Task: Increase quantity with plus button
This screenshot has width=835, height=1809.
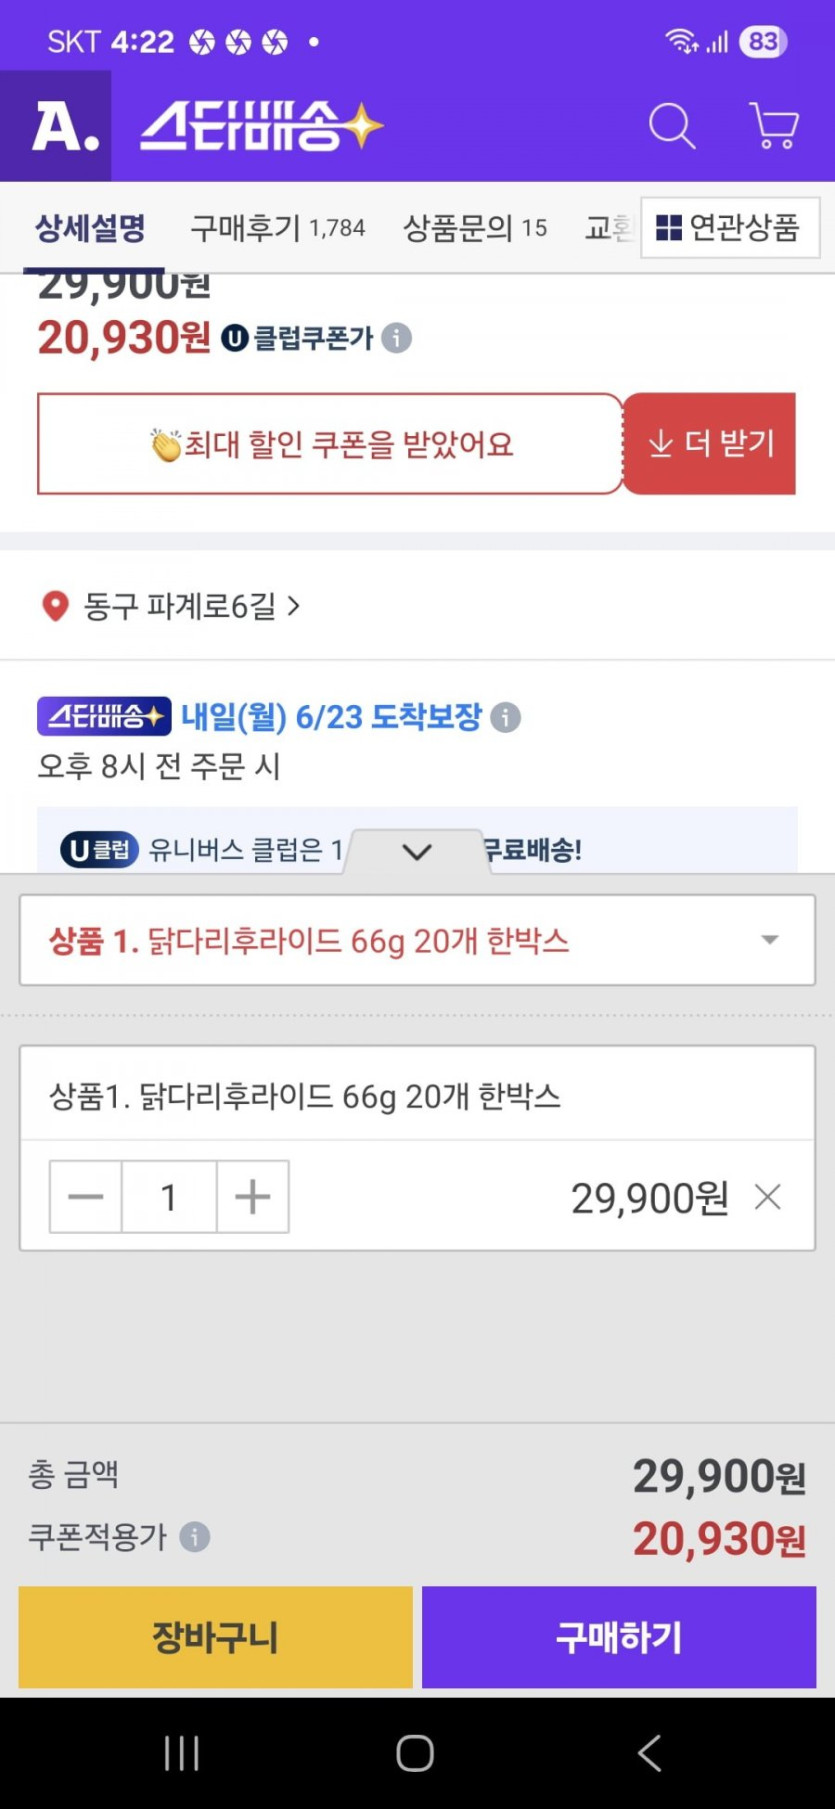Action: point(252,1197)
